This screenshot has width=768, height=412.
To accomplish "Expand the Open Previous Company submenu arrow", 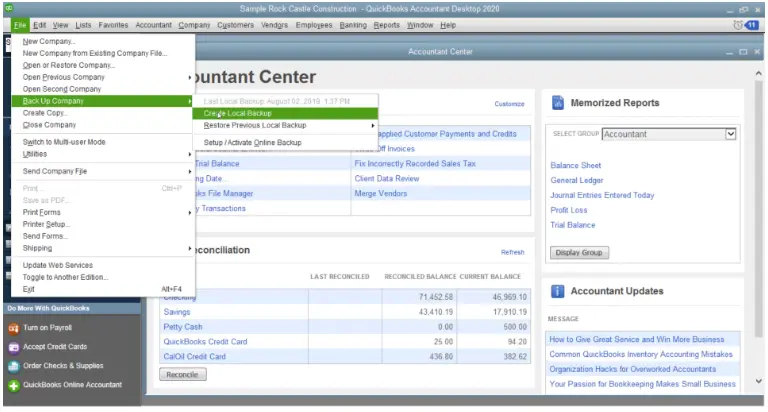I will [x=190, y=77].
